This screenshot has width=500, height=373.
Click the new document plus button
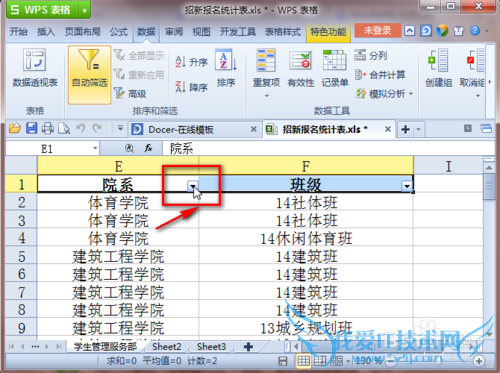pyautogui.click(x=405, y=129)
